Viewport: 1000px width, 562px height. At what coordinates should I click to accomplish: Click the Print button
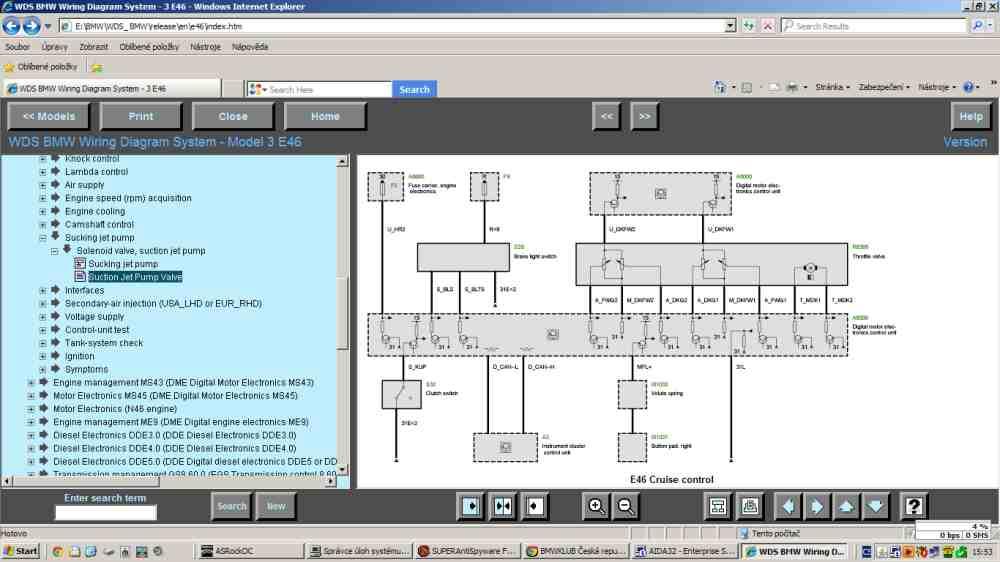pyautogui.click(x=141, y=116)
